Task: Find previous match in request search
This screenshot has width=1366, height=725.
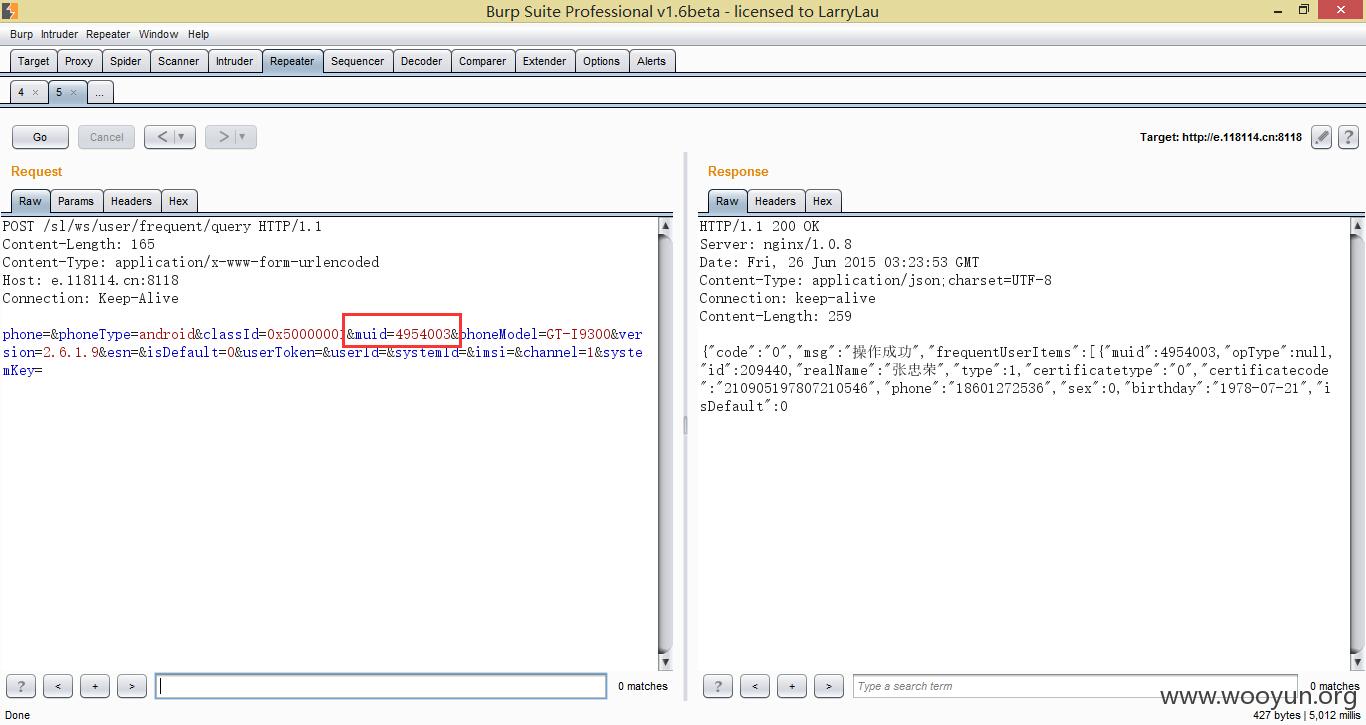Action: point(58,686)
